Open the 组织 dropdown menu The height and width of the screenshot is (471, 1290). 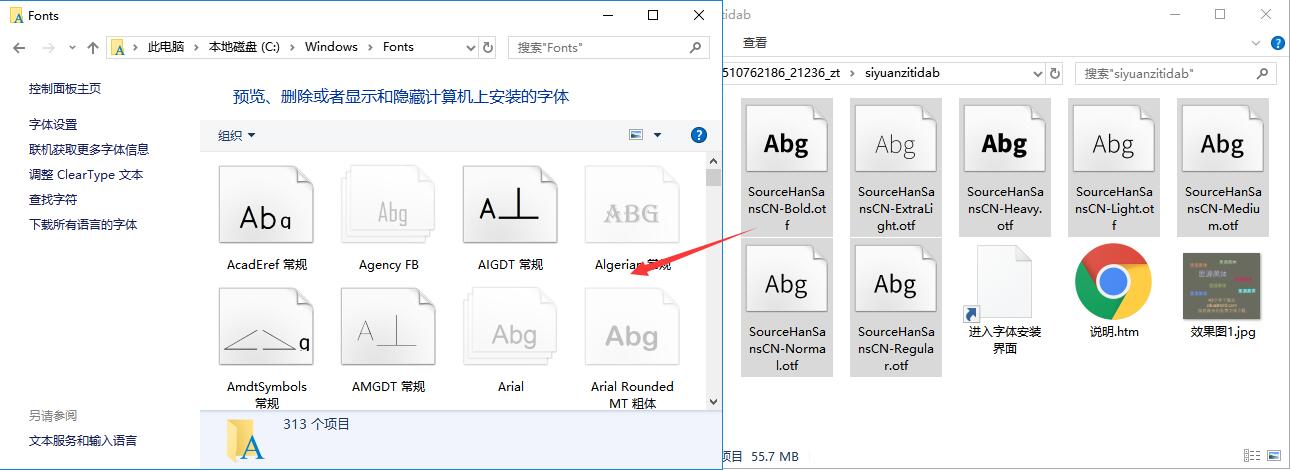point(237,135)
